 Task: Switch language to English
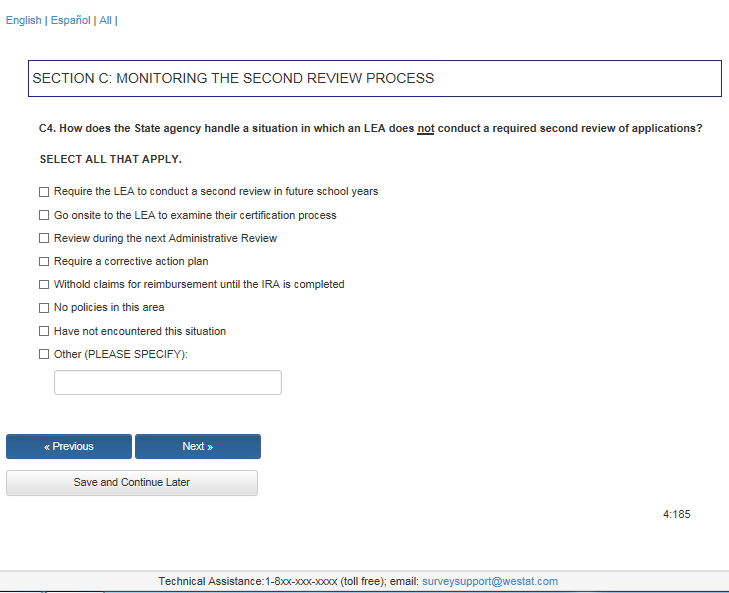tap(24, 21)
